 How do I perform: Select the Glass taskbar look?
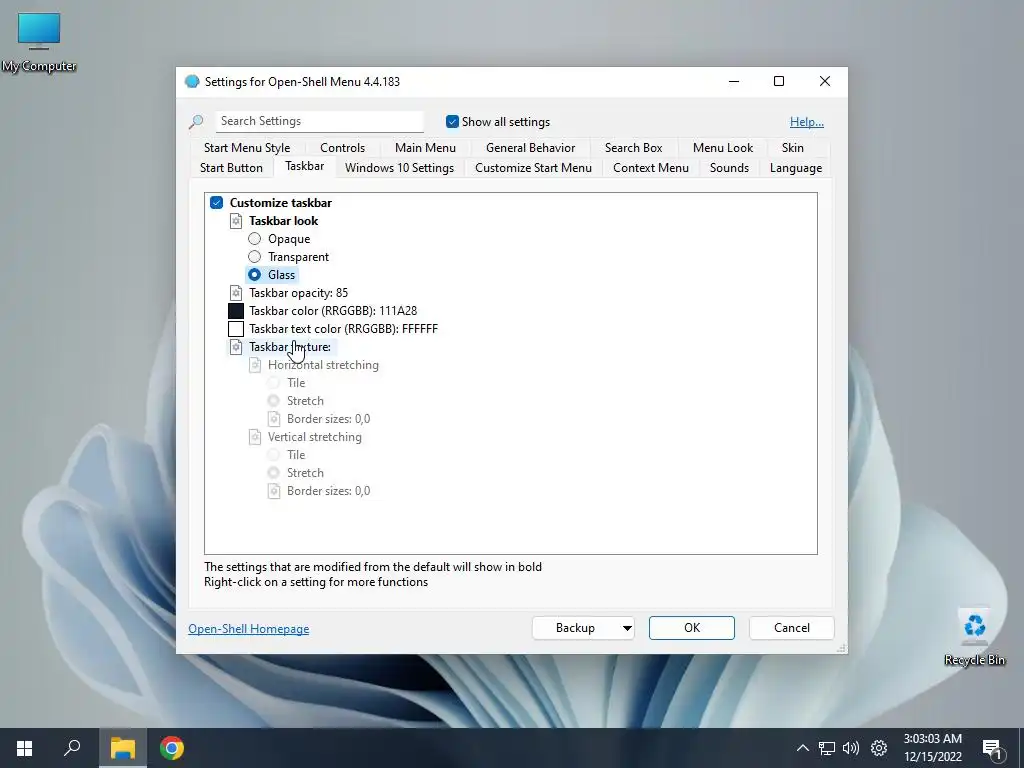click(255, 275)
